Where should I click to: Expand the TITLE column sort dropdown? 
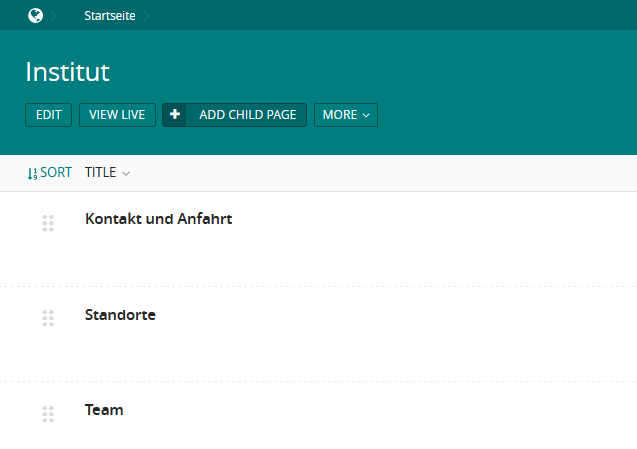tap(107, 173)
